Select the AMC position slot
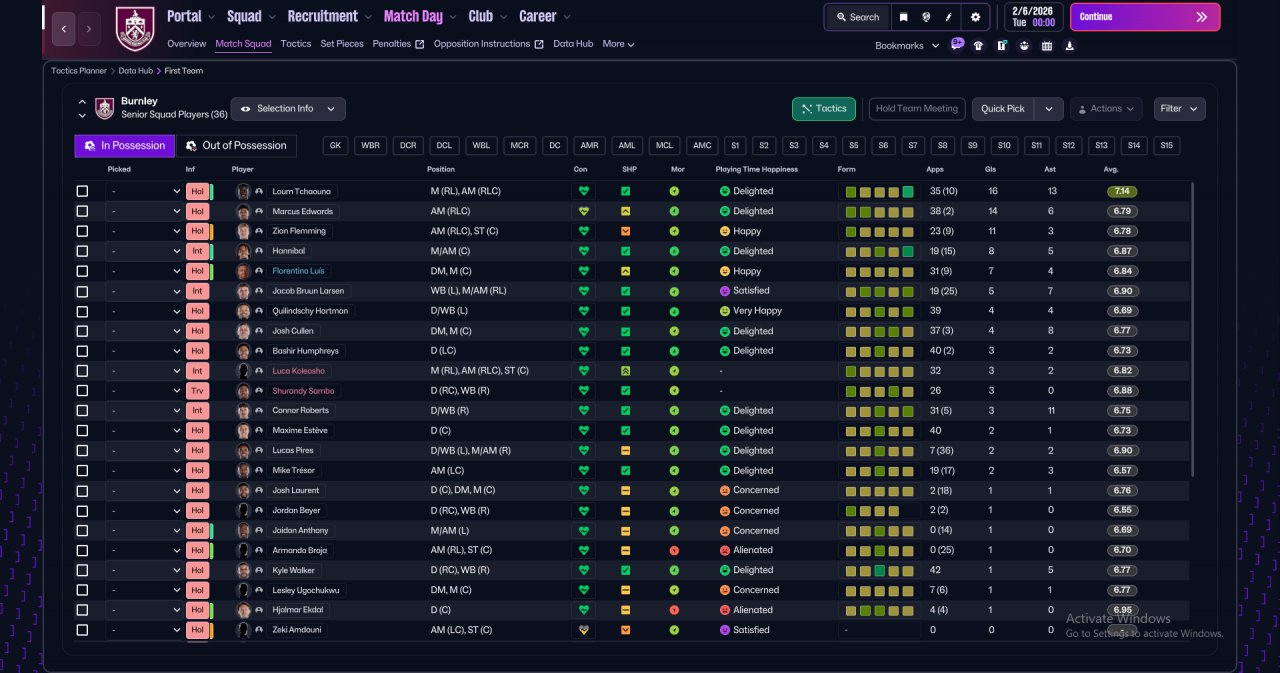This screenshot has width=1280, height=673. coord(703,146)
